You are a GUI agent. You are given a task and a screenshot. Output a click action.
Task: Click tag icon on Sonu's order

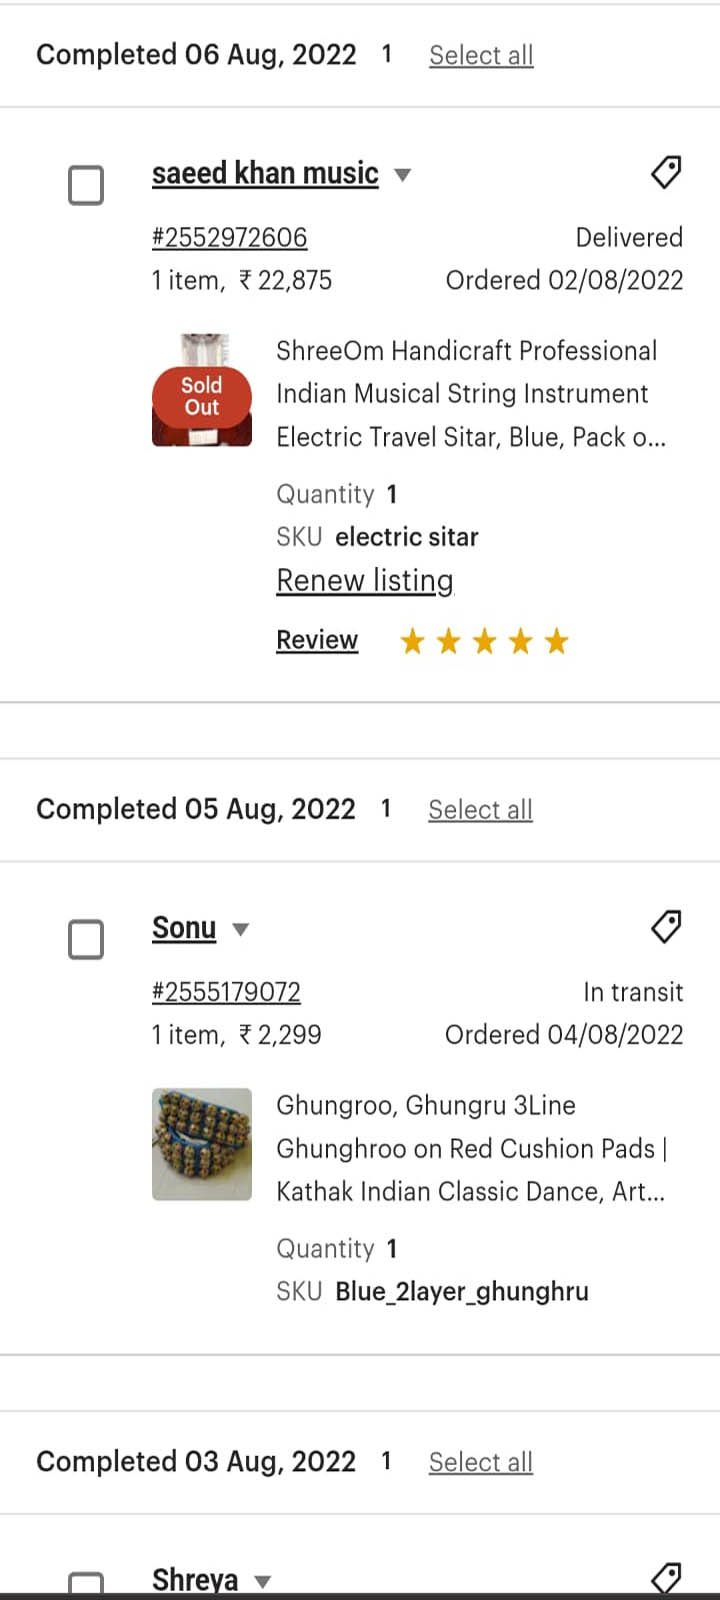pyautogui.click(x=666, y=927)
